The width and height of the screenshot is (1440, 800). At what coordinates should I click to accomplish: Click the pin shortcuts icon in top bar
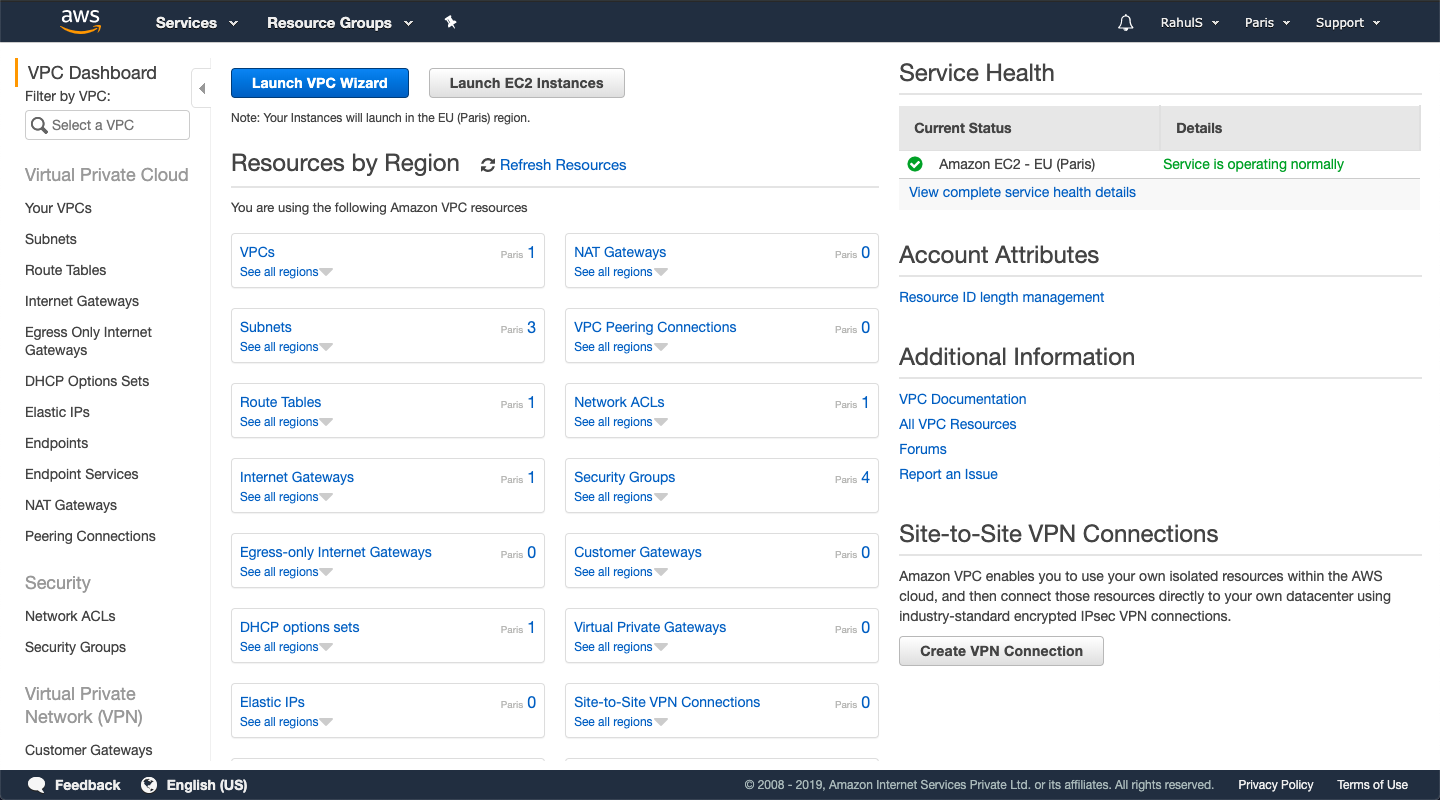coord(450,21)
